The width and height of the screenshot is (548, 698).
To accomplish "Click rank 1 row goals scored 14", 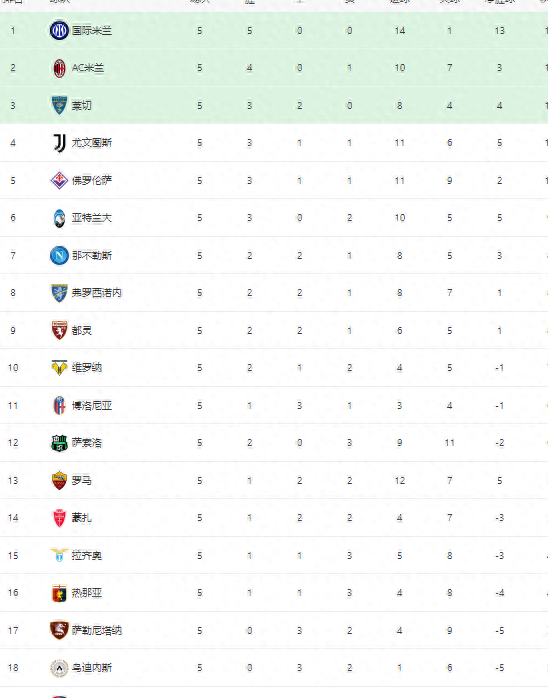I will pos(400,31).
